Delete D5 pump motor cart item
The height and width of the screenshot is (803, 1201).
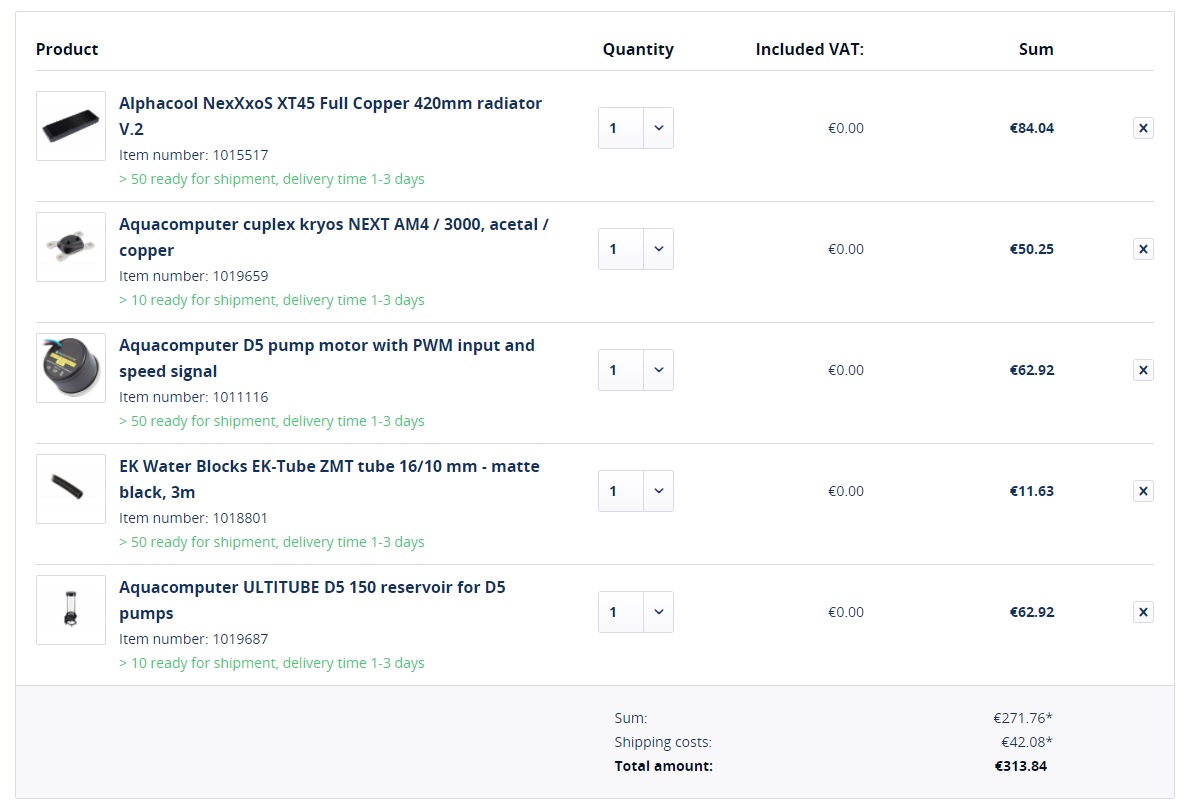pos(1143,370)
